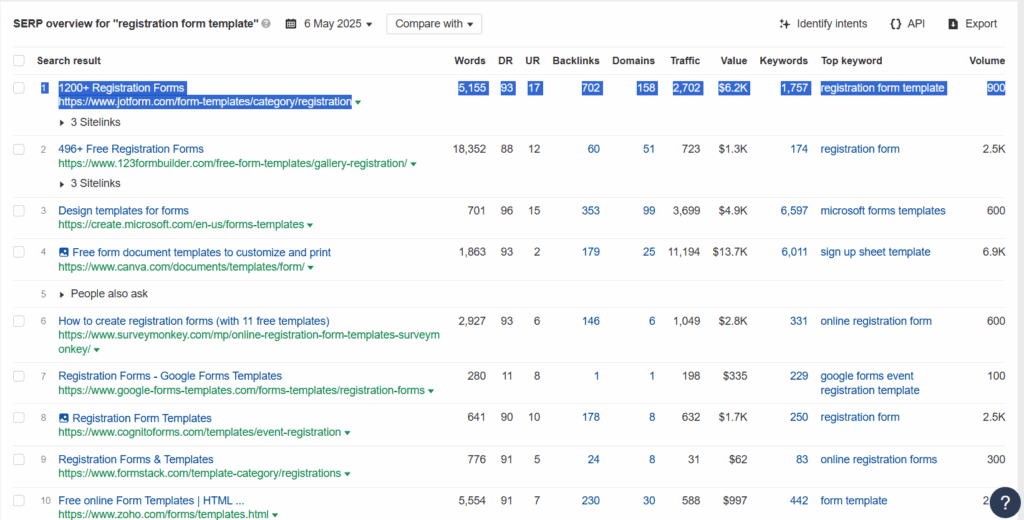Open the Design templates for forms link
This screenshot has height=520, width=1024.
pyautogui.click(x=123, y=210)
